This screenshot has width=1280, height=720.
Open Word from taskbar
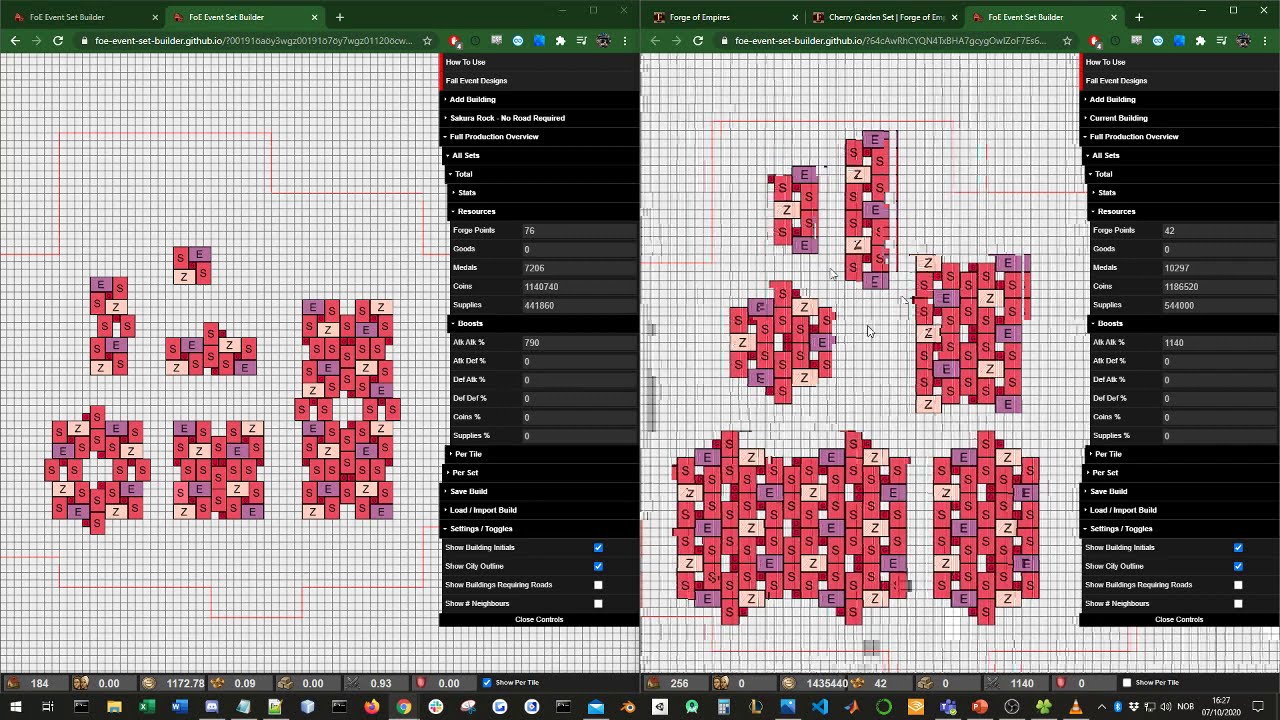[178, 707]
